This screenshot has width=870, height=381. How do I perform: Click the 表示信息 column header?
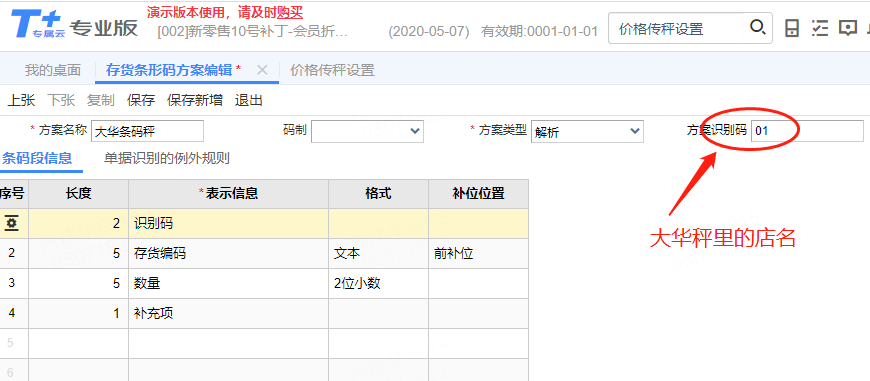[229, 194]
